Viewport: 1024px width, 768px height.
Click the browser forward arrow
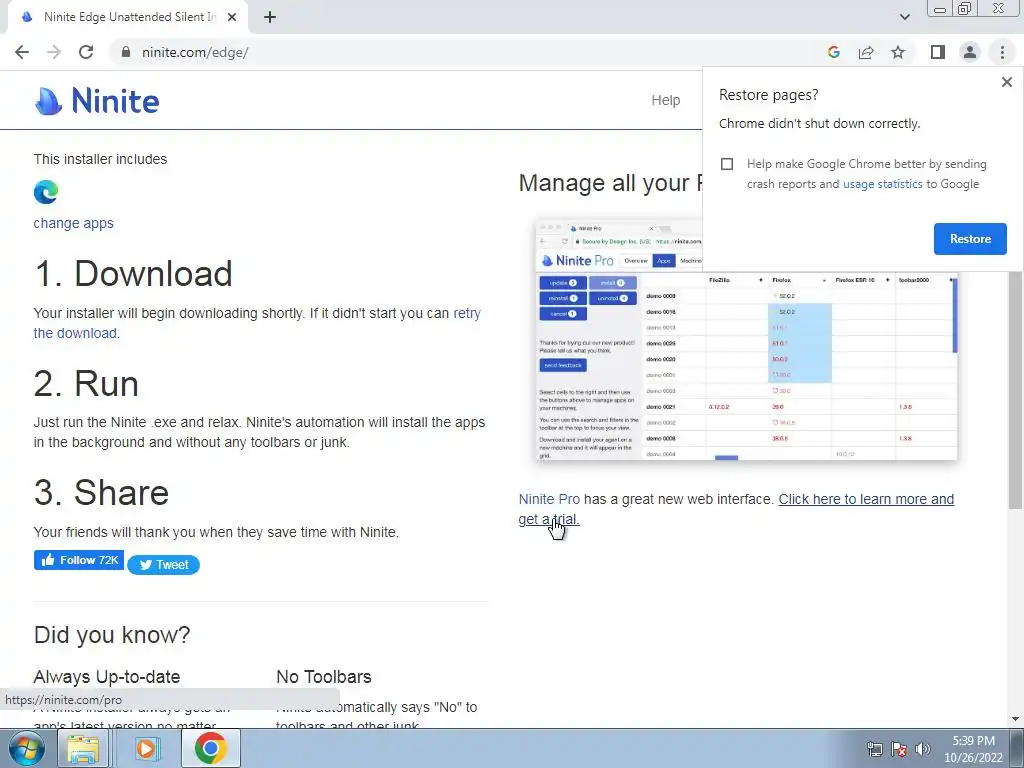pyautogui.click(x=54, y=52)
